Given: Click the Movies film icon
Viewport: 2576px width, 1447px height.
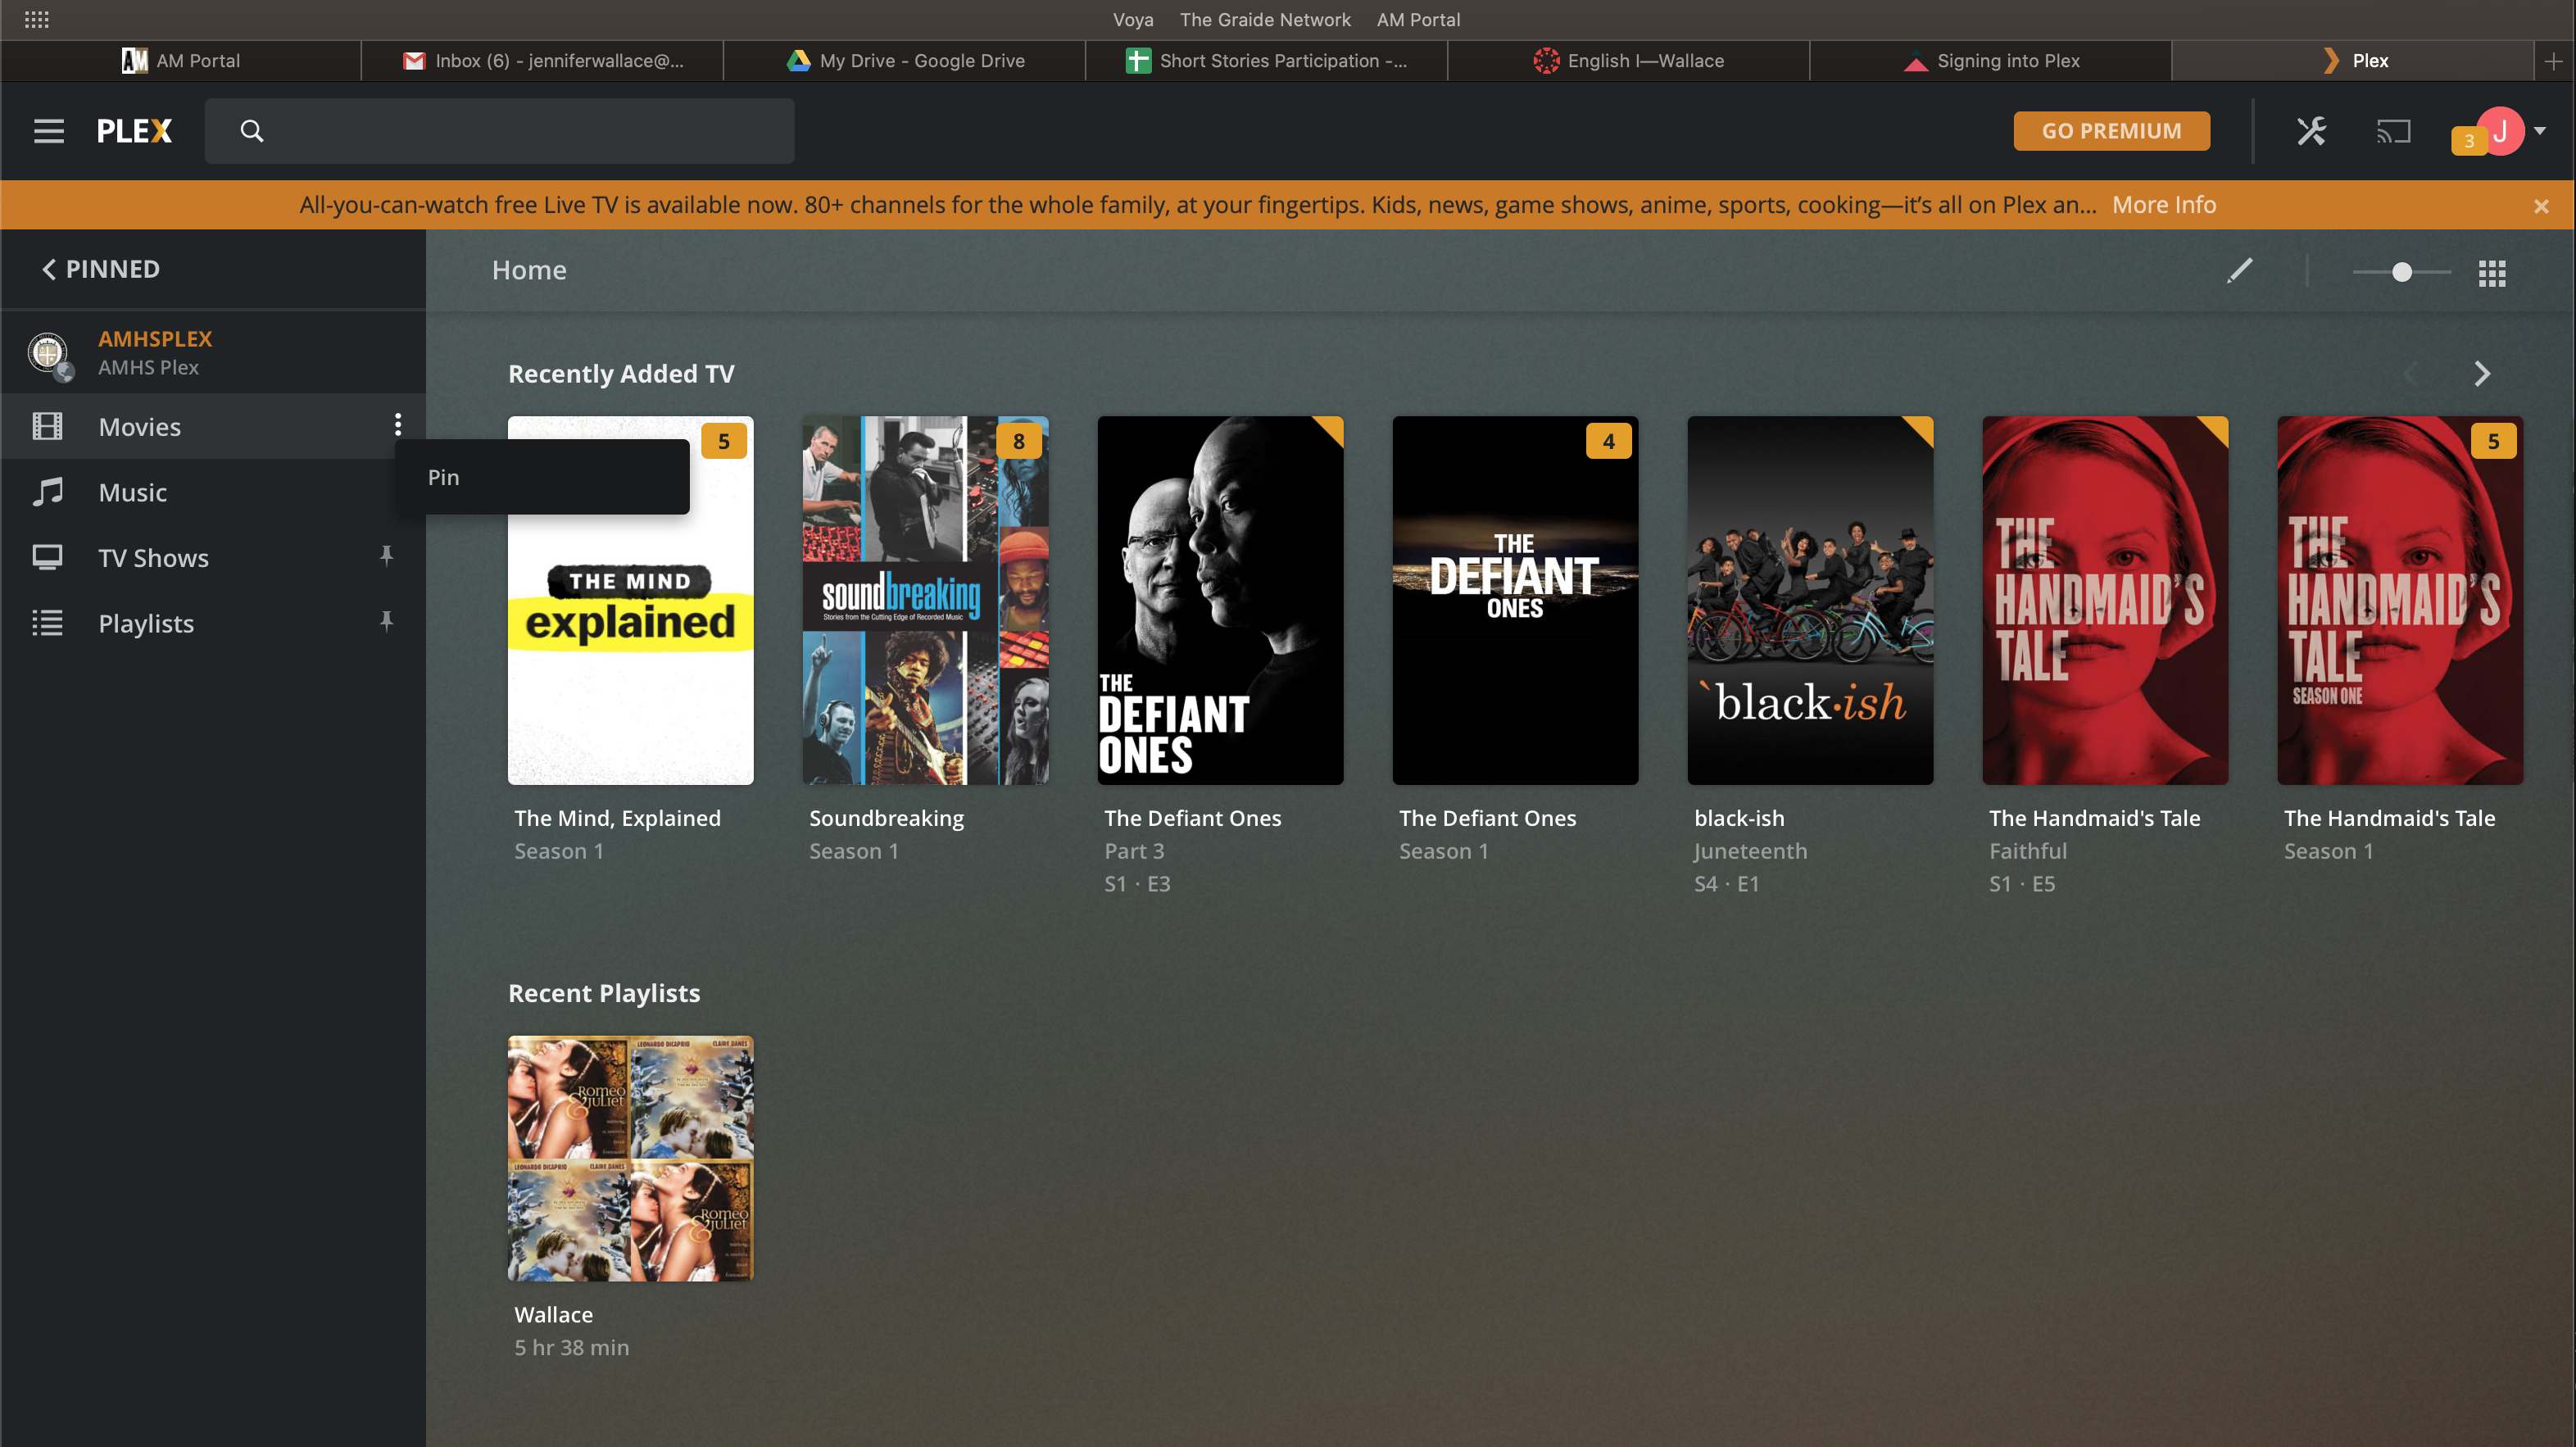Looking at the screenshot, I should tap(47, 427).
